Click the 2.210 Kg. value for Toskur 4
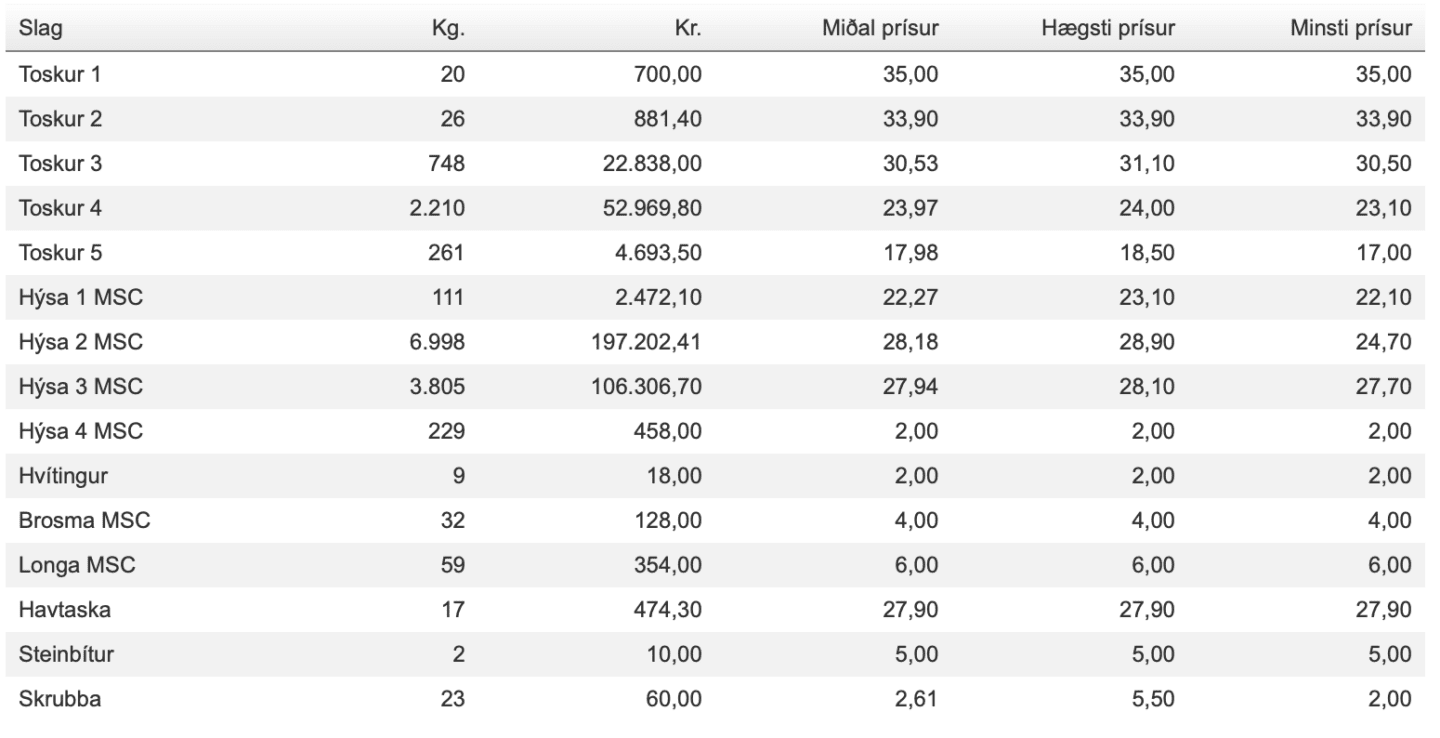The height and width of the screenshot is (738, 1440). [439, 209]
